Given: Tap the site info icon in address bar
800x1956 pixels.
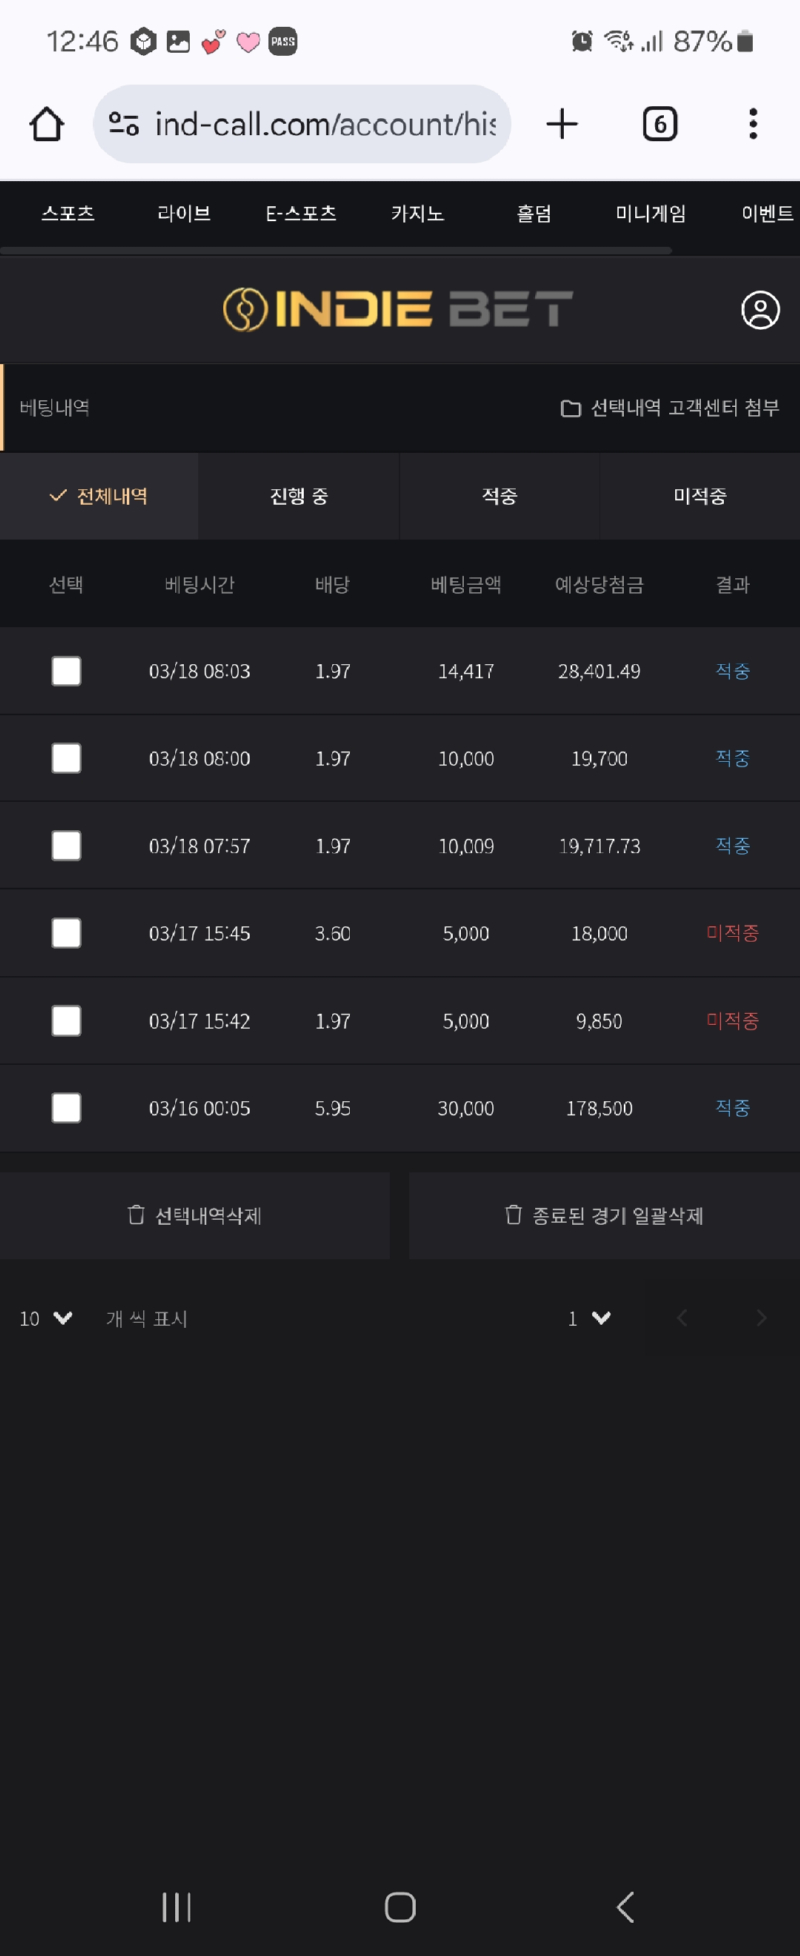Looking at the screenshot, I should 124,124.
